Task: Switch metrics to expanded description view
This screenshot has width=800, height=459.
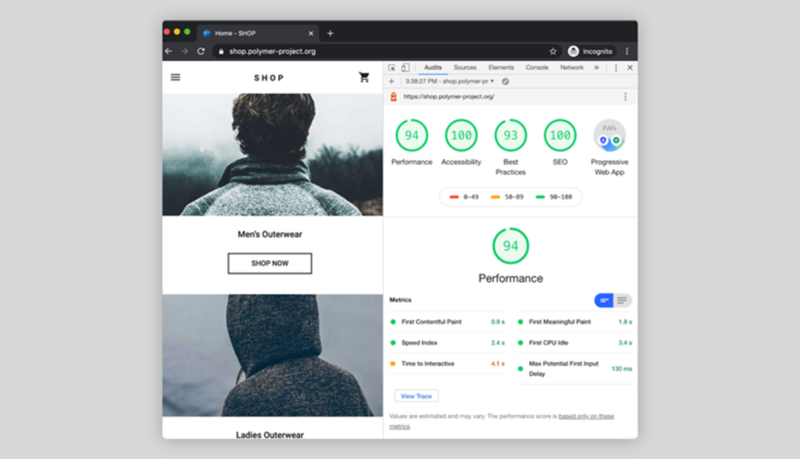Action: coord(622,300)
